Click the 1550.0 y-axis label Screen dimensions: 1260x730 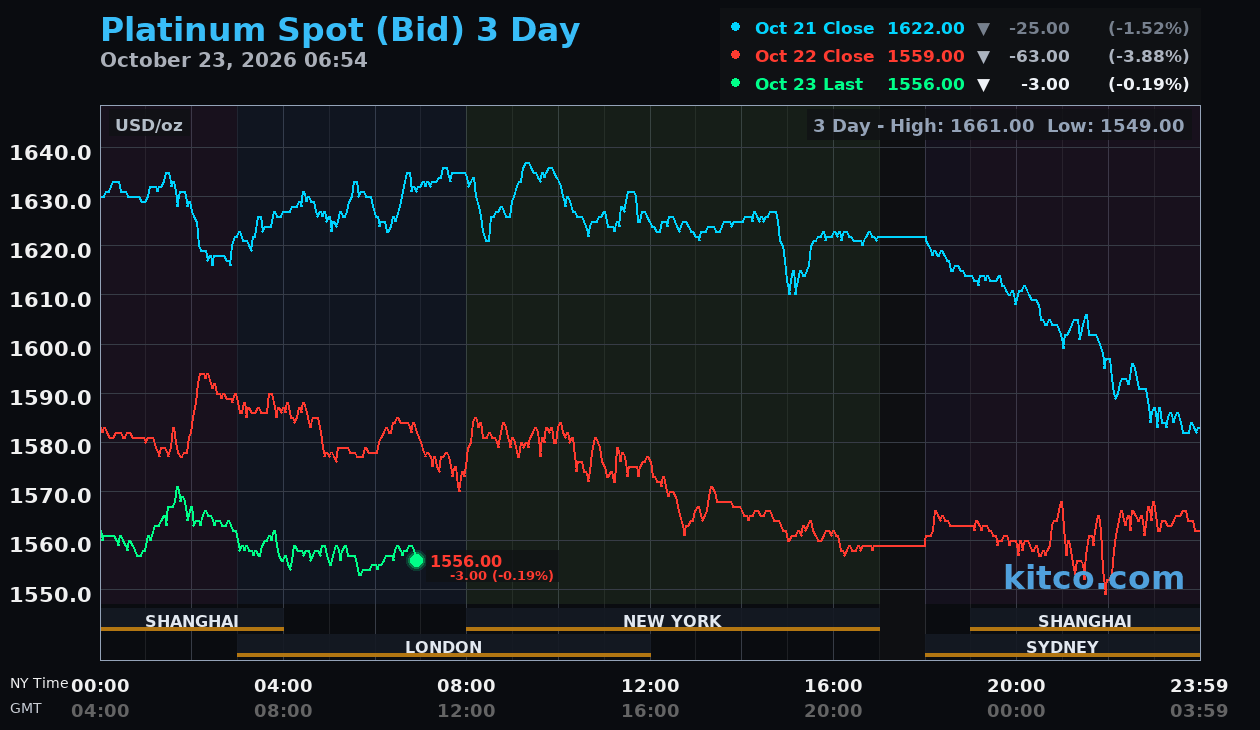pyautogui.click(x=50, y=594)
